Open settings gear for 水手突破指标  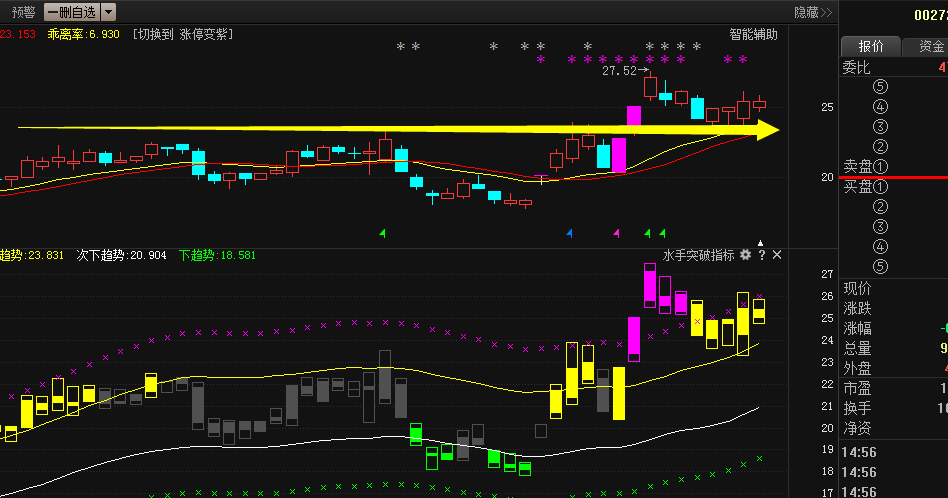point(744,255)
